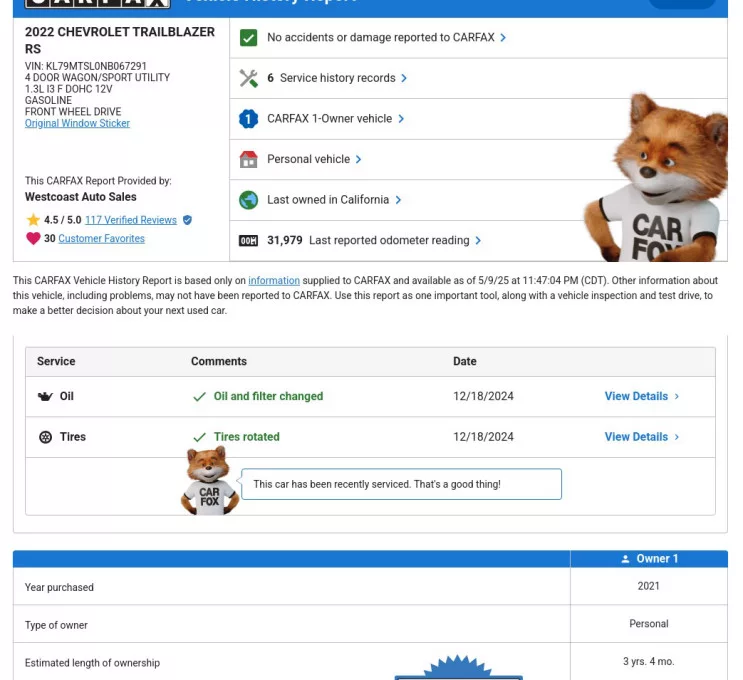This screenshot has width=743, height=680.
Task: View Details for the Oil service
Action: [641, 397]
